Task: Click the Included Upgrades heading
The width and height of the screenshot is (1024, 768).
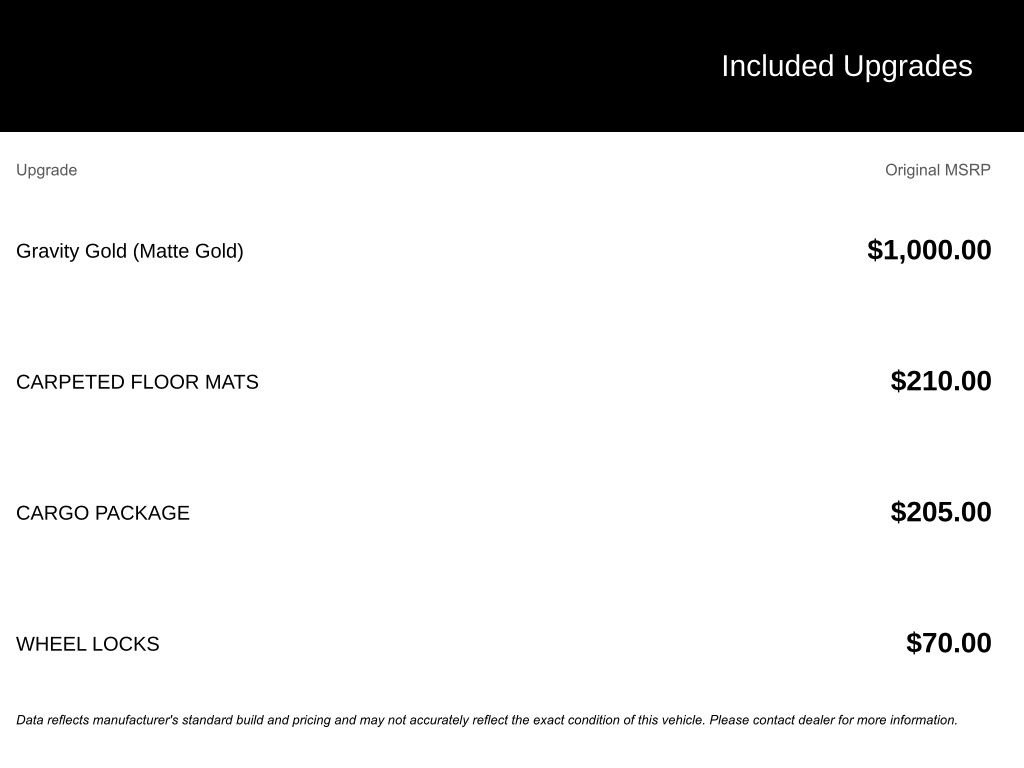Action: click(846, 66)
